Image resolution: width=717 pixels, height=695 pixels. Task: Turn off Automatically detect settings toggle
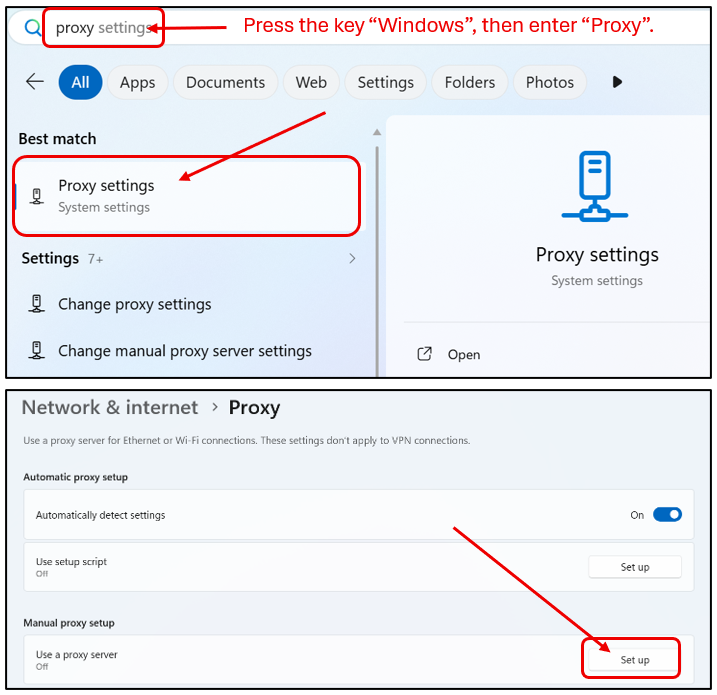point(667,515)
